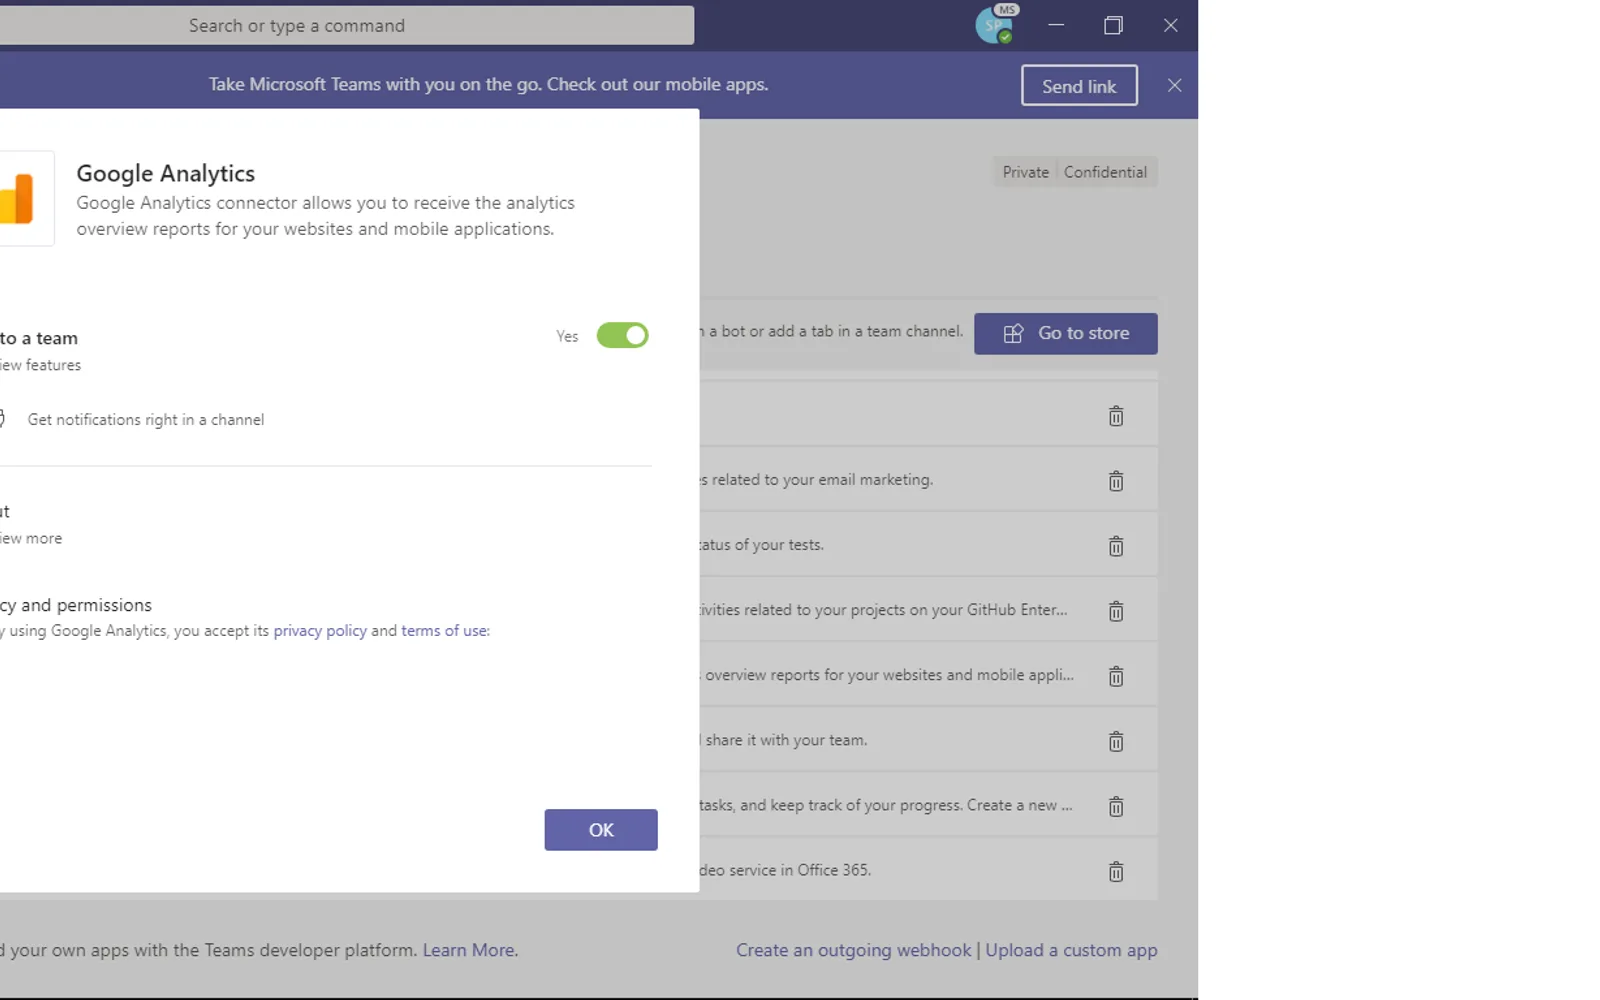Image resolution: width=1600 pixels, height=1000 pixels.
Task: Click Create an outgoing webhook
Action: (853, 950)
